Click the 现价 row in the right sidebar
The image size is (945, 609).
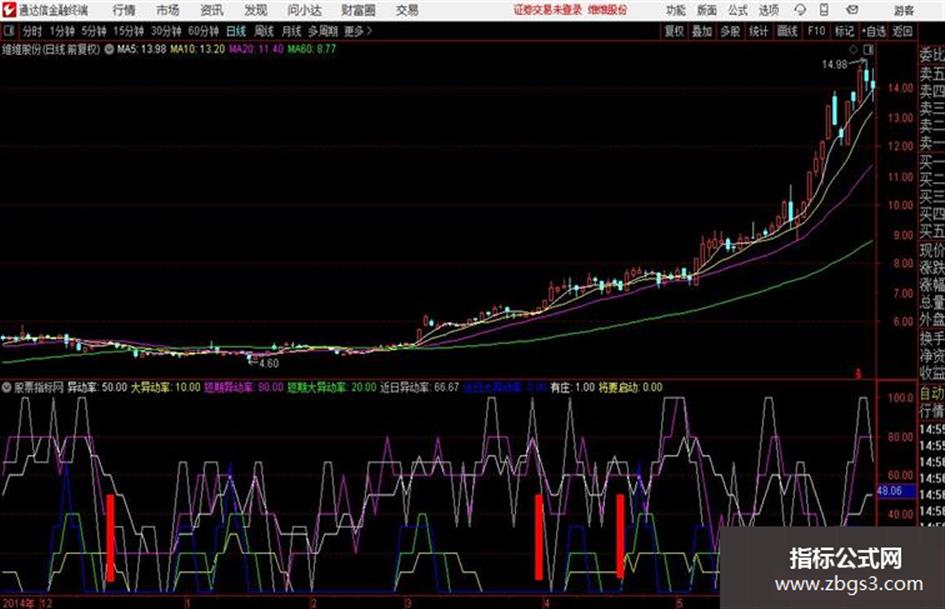(932, 250)
